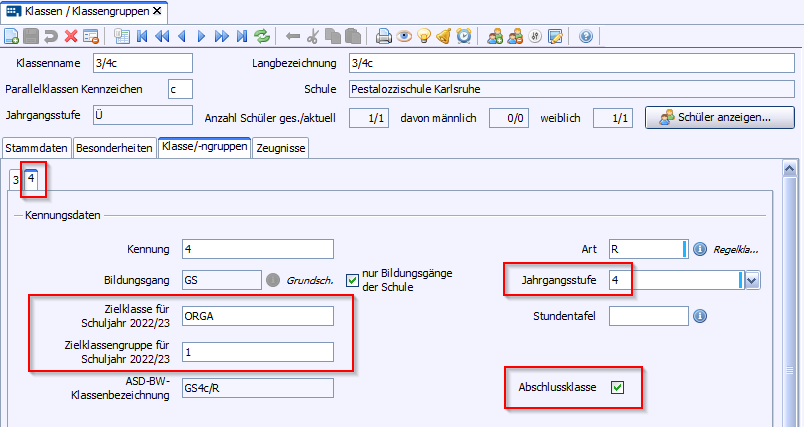804x427 pixels.
Task: Click the red delete X icon
Action: click(x=71, y=37)
